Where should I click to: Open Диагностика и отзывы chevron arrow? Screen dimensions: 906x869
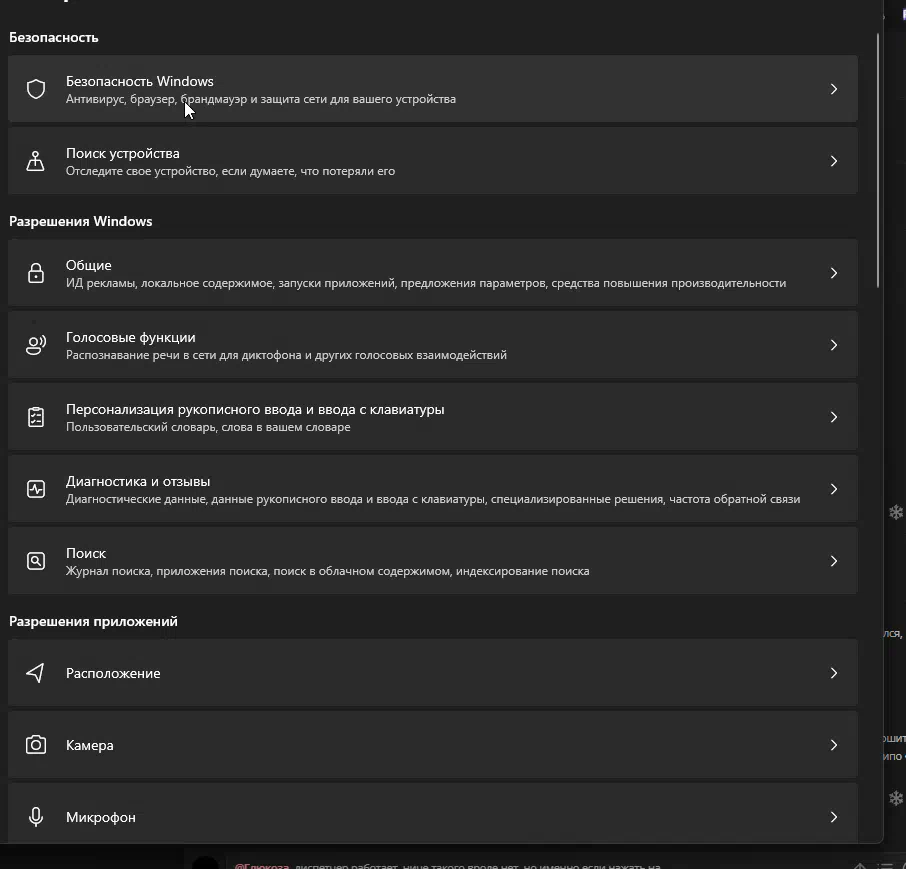833,489
